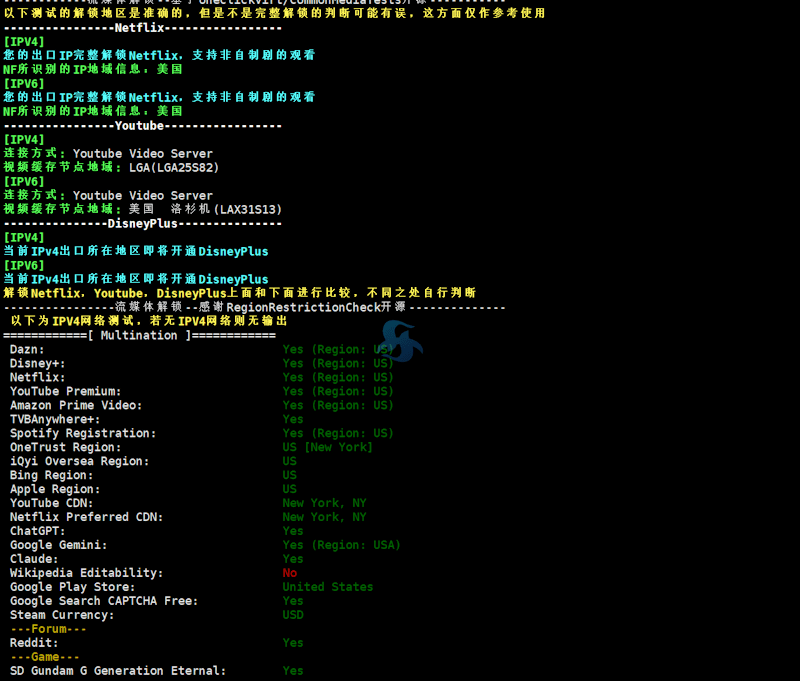Click the Claude: row label
Image resolution: width=800 pixels, height=681 pixels.
(34, 559)
